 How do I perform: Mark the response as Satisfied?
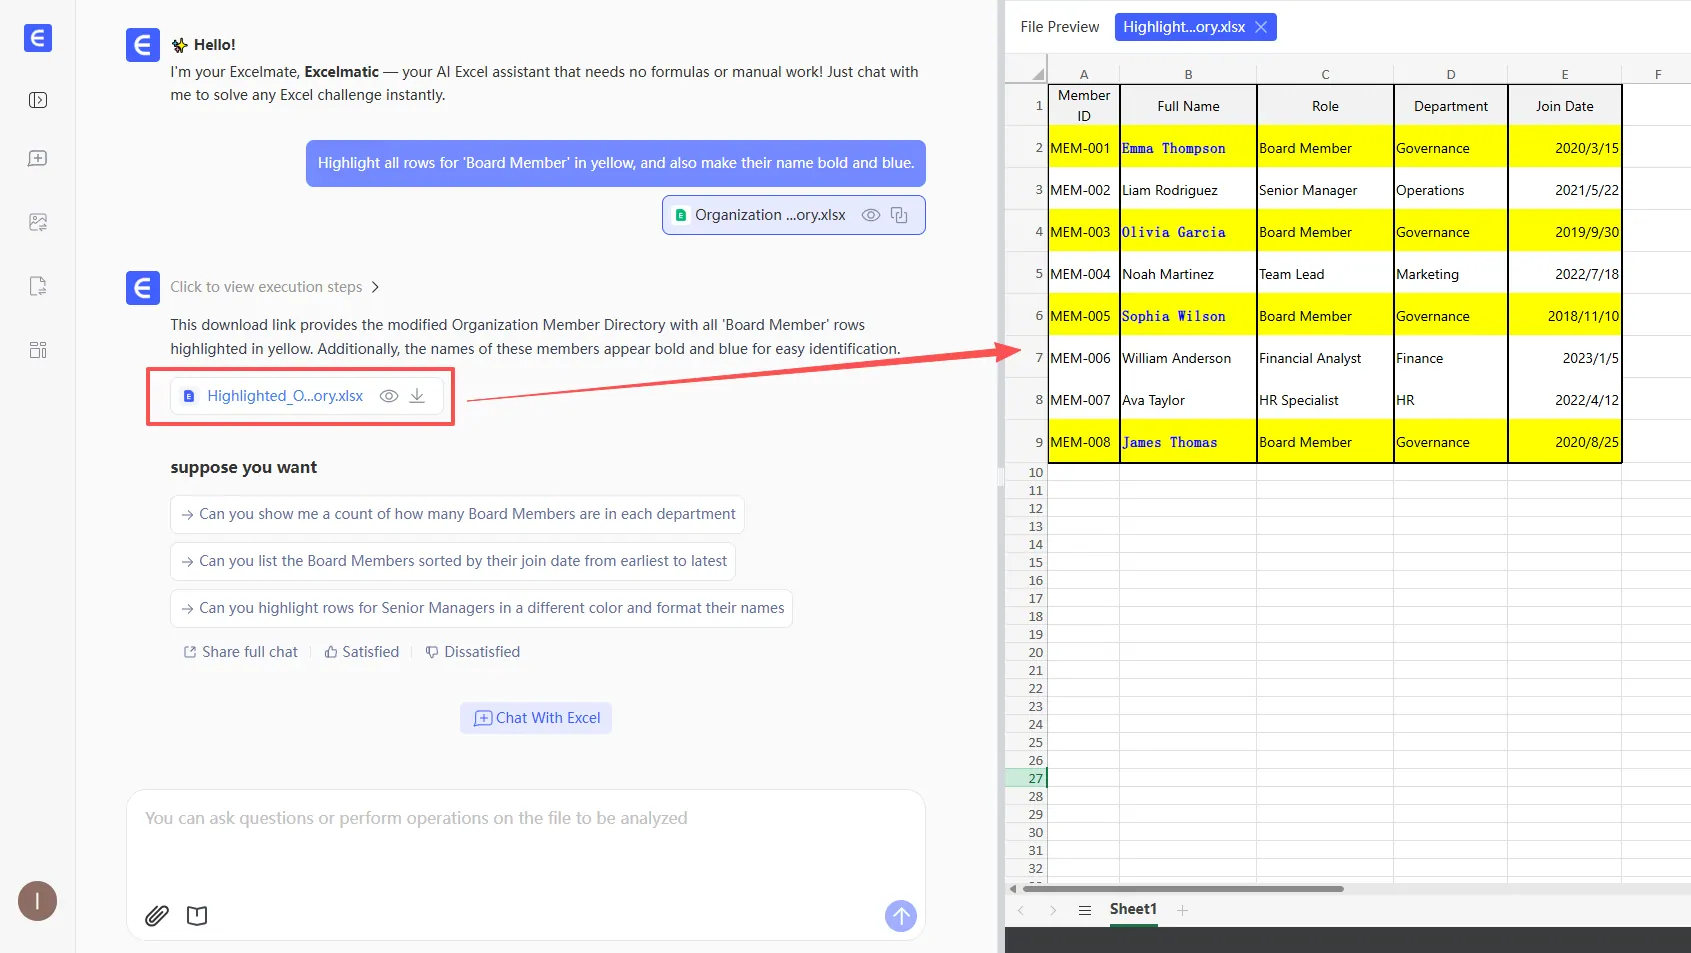point(361,652)
